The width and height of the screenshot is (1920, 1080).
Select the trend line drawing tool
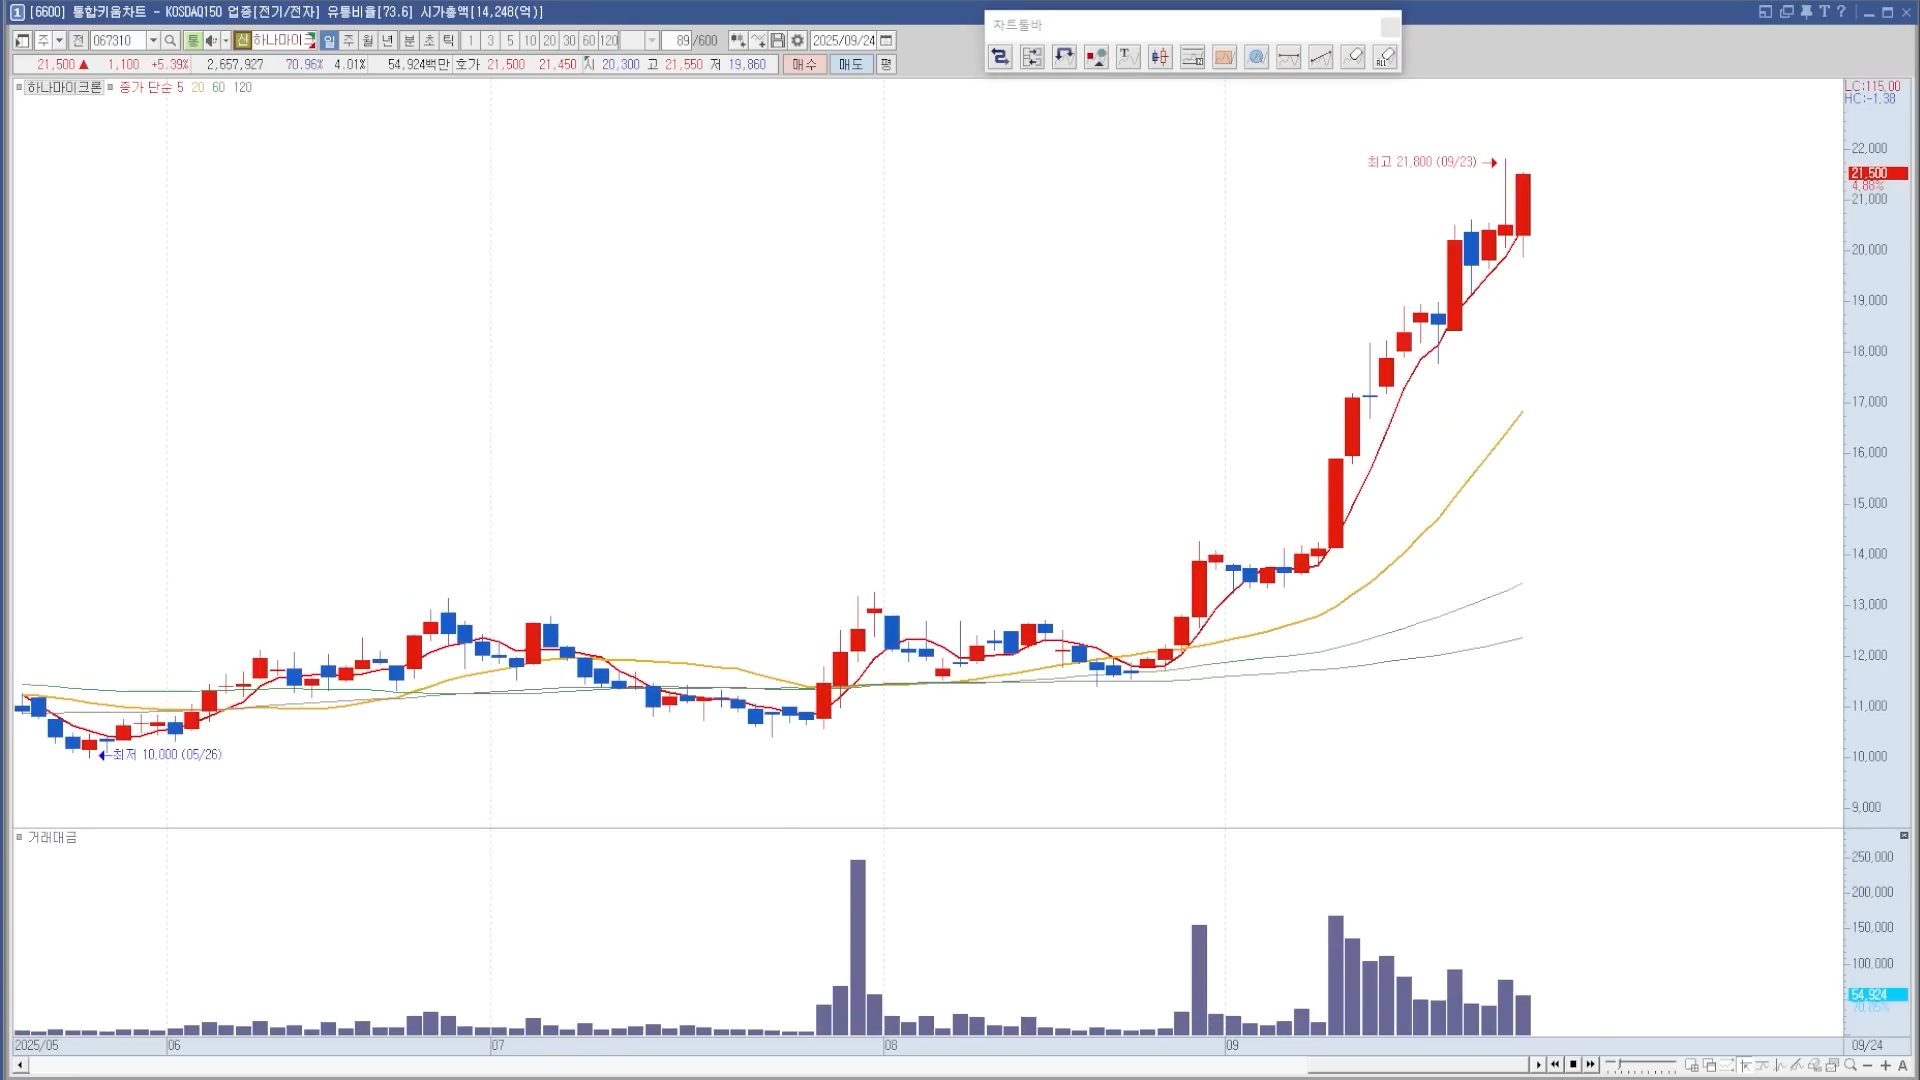click(x=1321, y=57)
